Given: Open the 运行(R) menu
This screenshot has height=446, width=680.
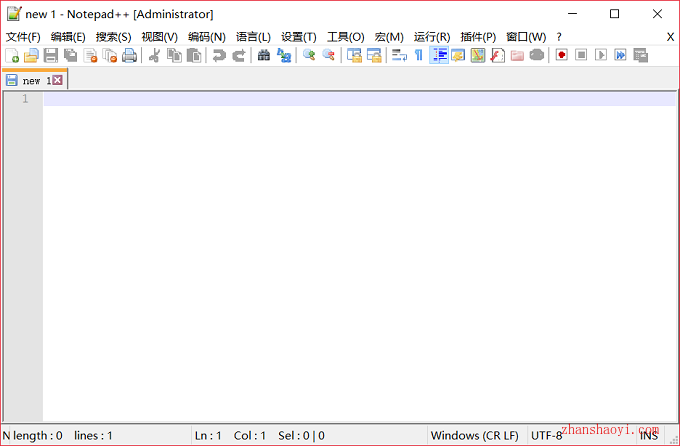Looking at the screenshot, I should click(432, 37).
